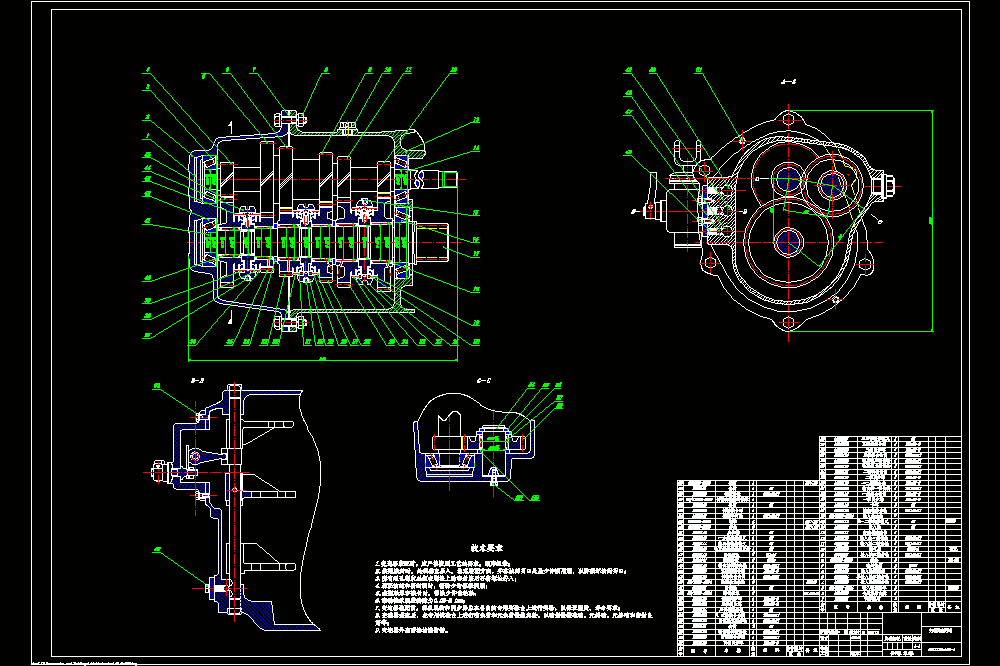Select the top flange bolt of main section view
This screenshot has height=666, width=1000.
(x=290, y=118)
